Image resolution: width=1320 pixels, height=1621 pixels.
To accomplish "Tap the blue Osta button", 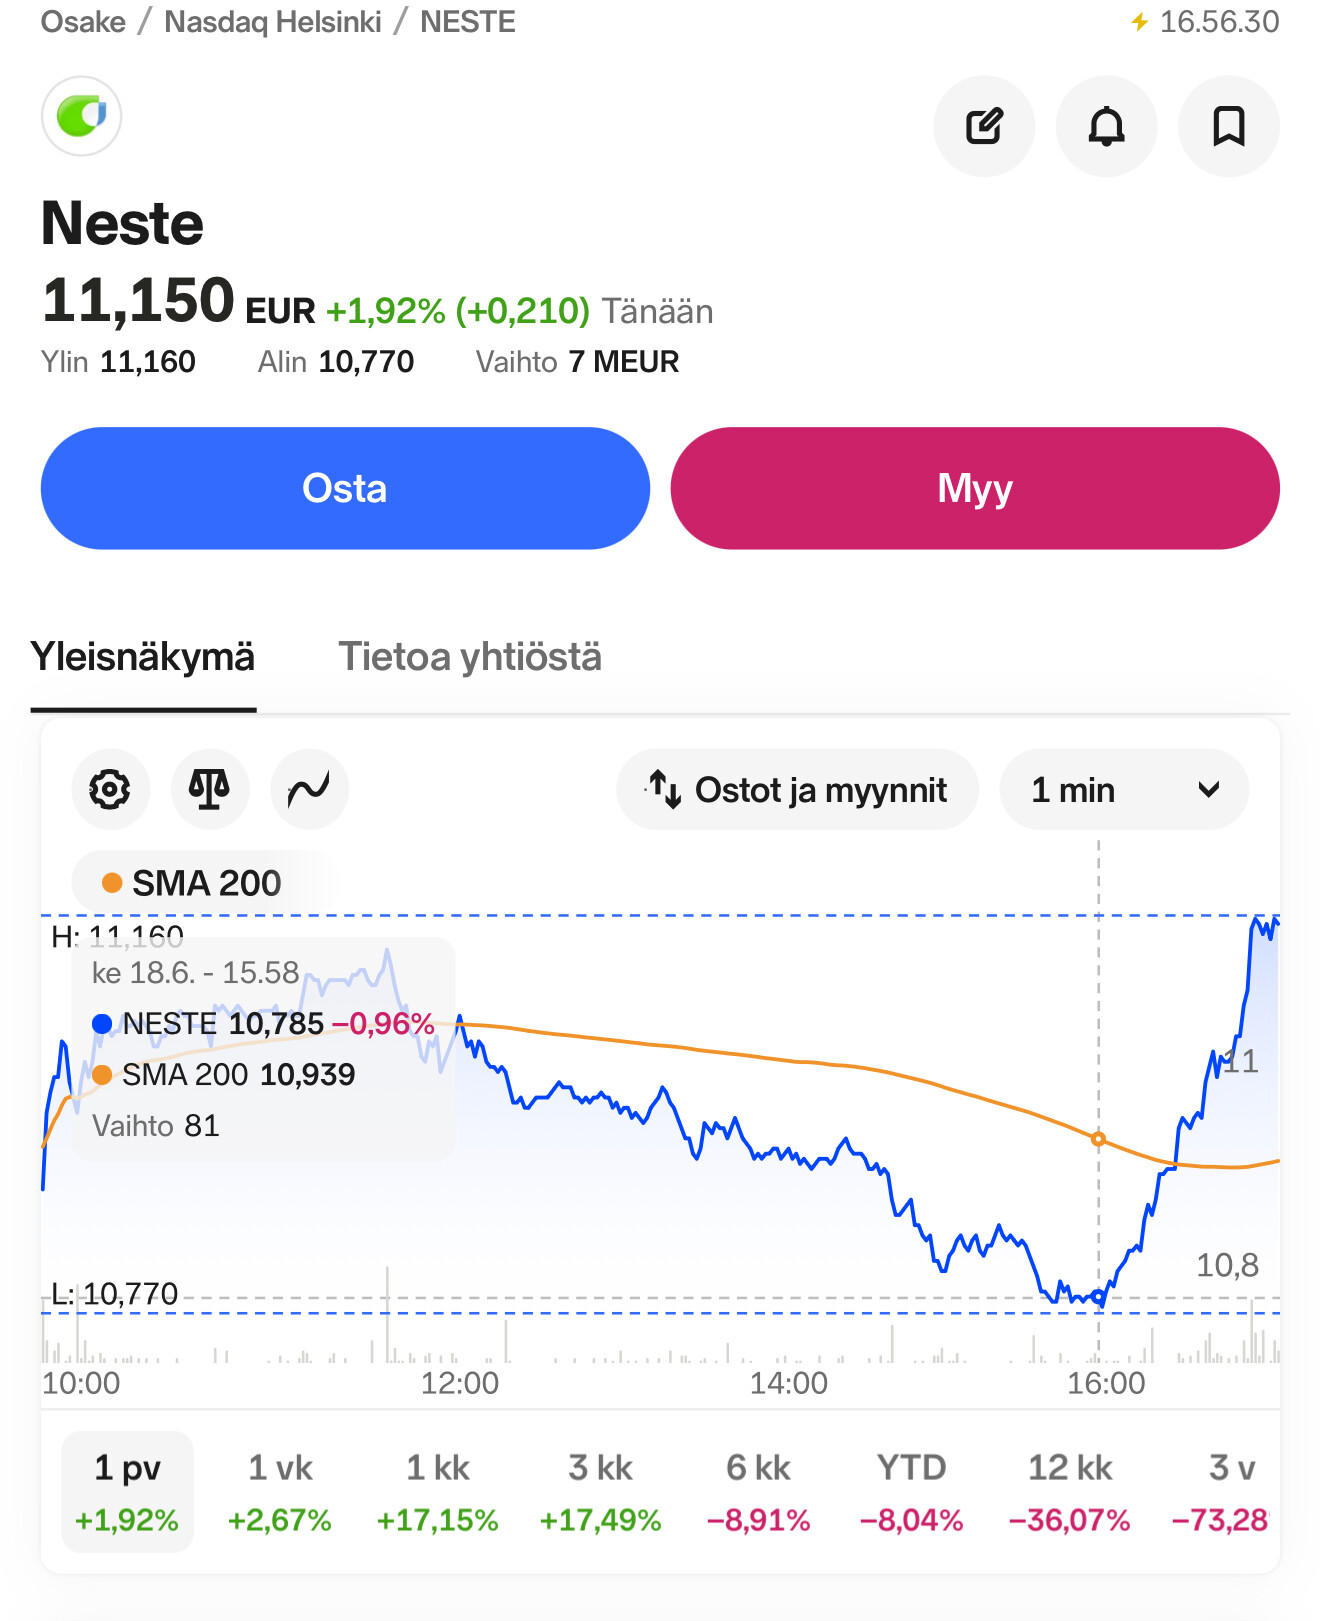I will (345, 488).
